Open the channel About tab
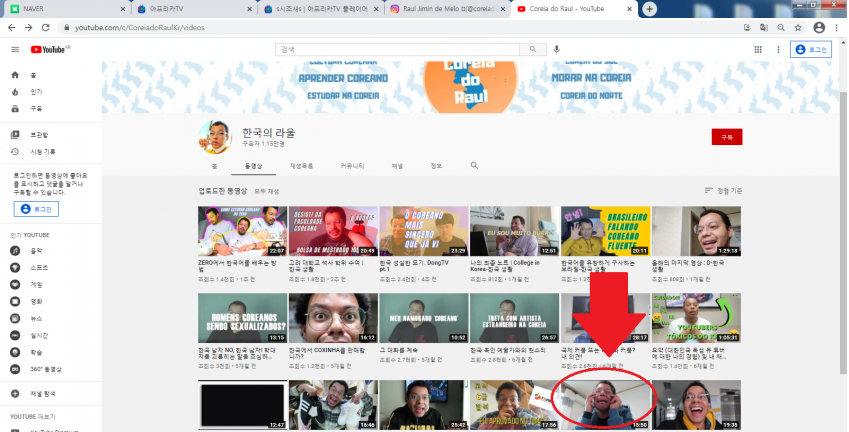The height and width of the screenshot is (432, 849). [436, 166]
